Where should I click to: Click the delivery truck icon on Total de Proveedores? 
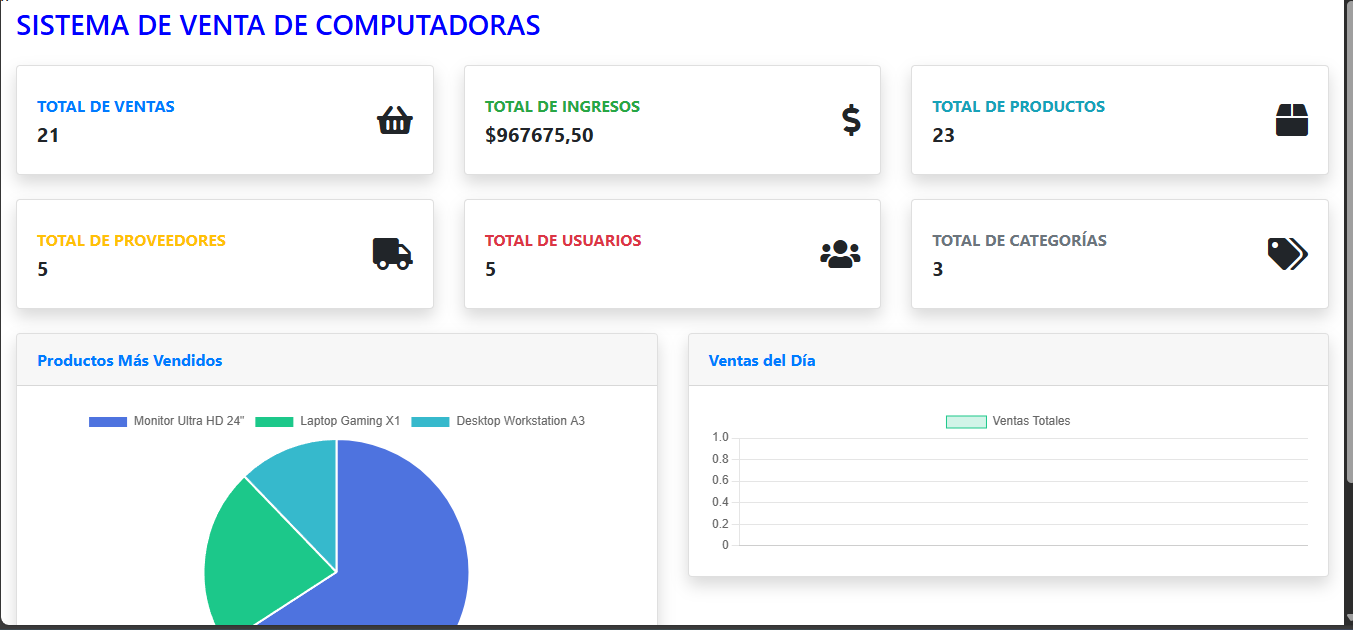(x=394, y=254)
